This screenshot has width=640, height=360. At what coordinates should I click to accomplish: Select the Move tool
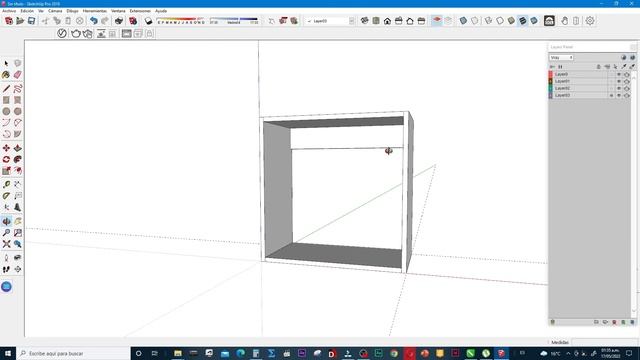(x=6, y=148)
